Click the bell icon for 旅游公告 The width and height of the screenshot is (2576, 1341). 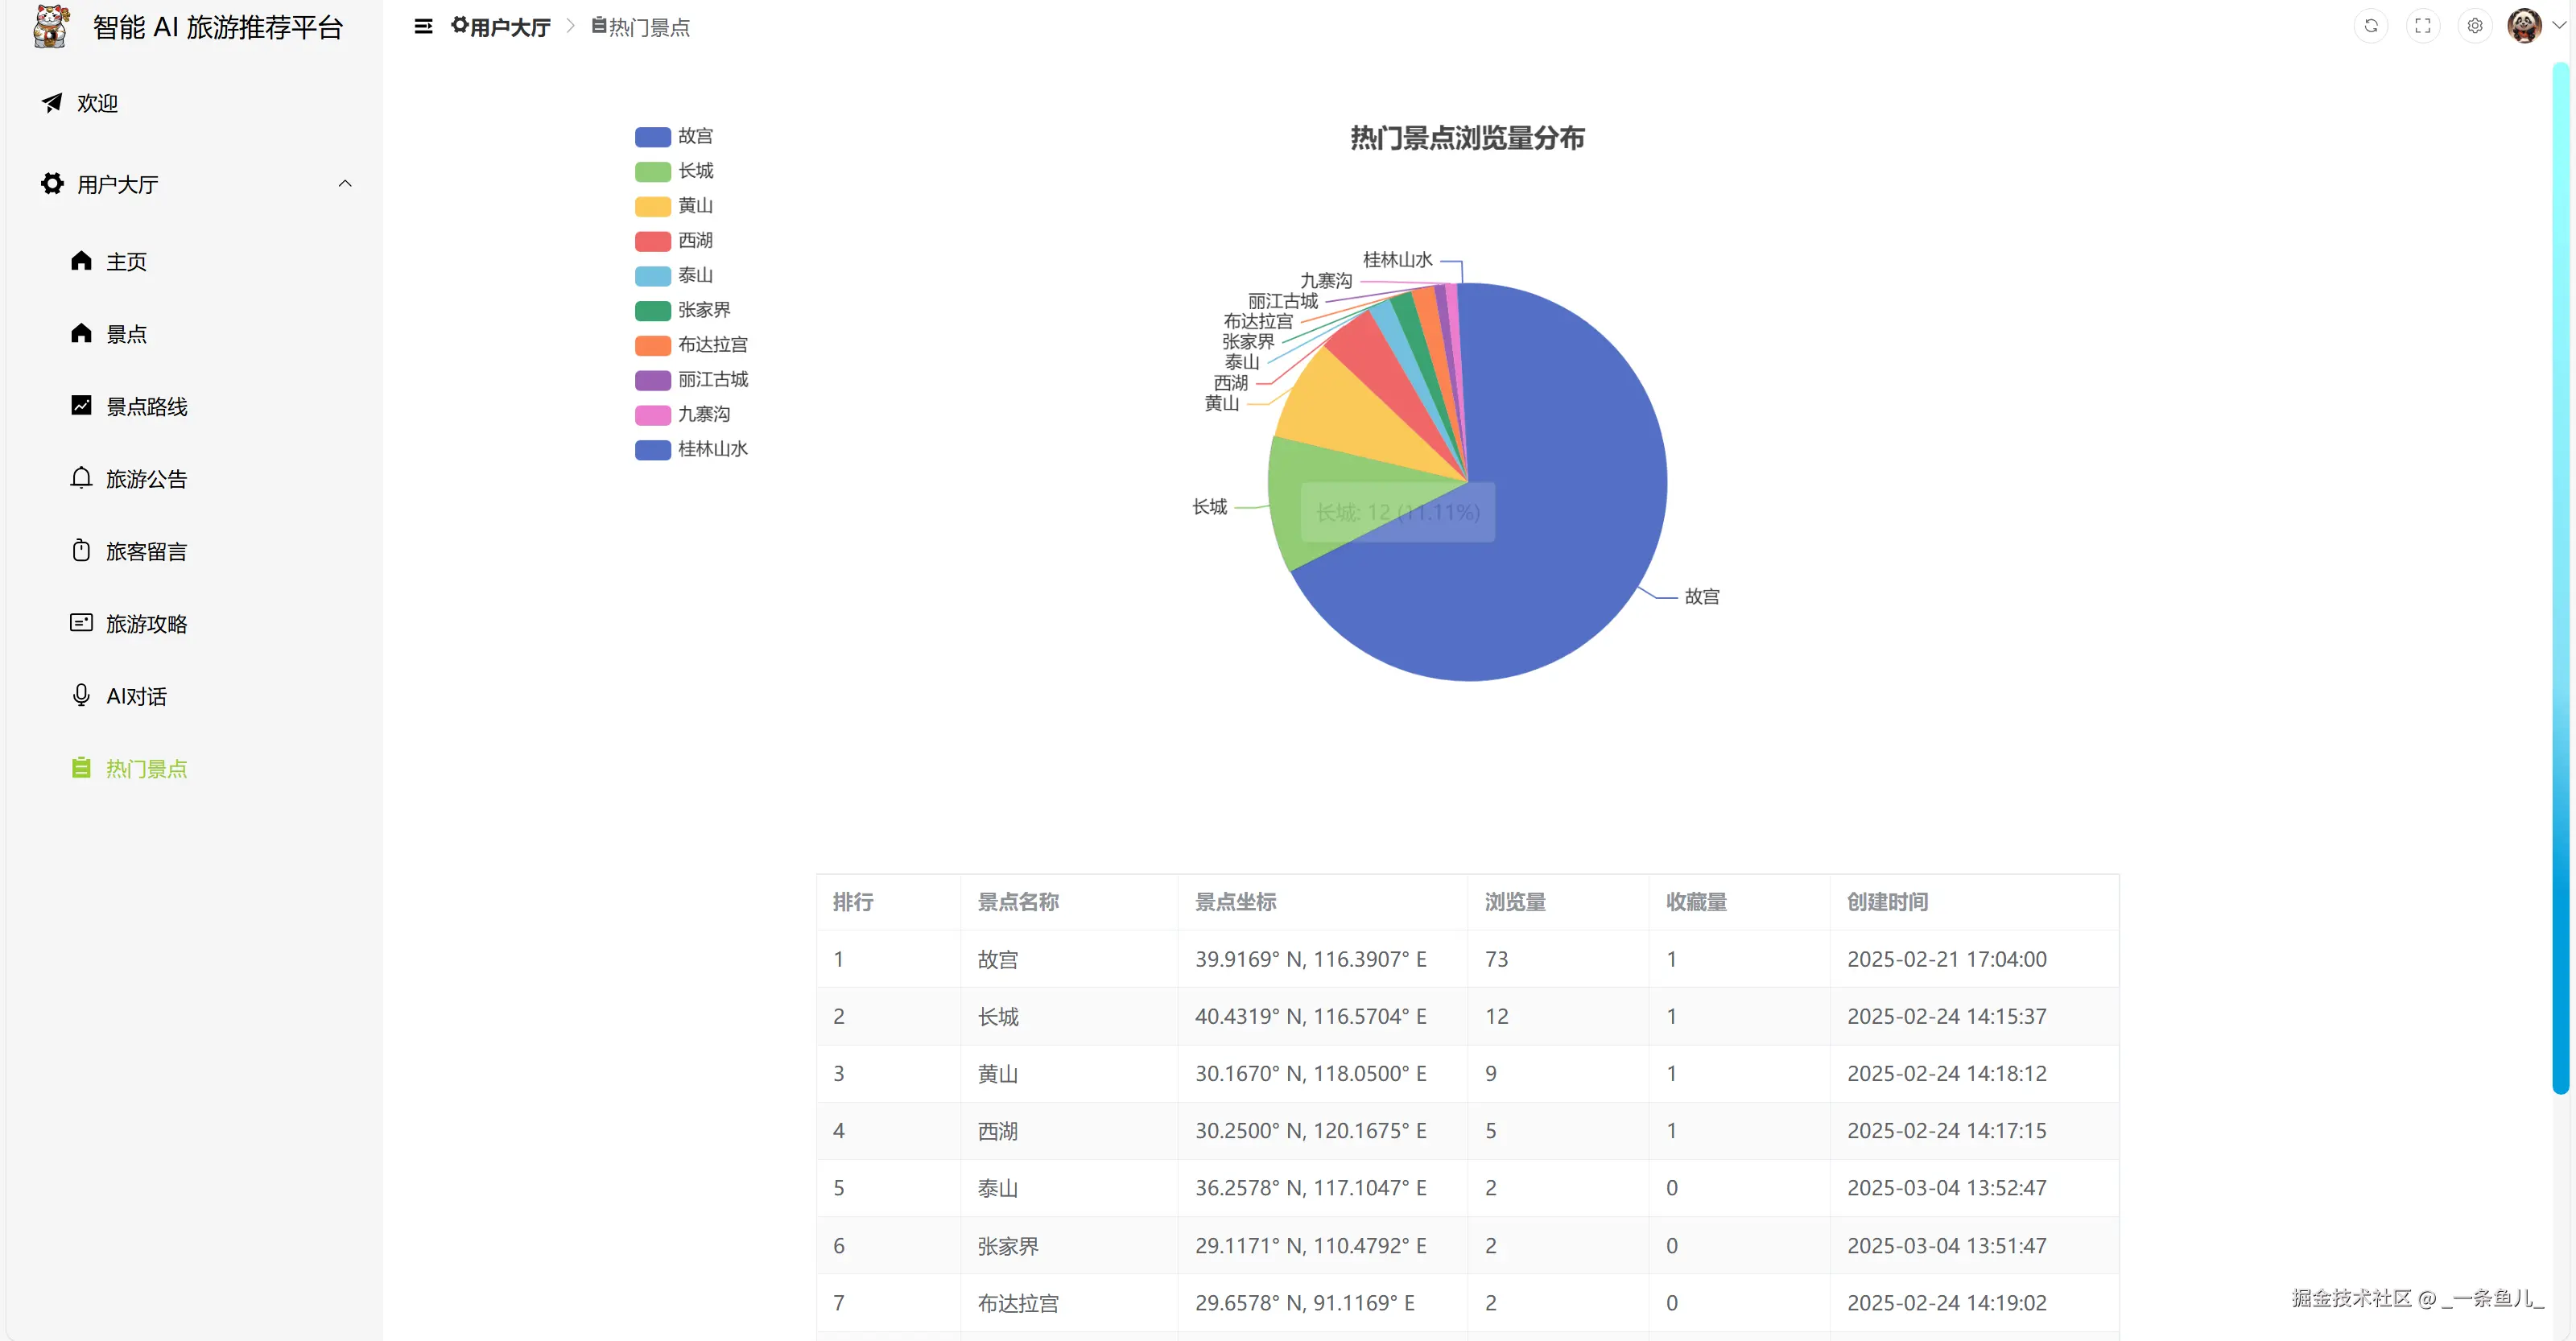coord(81,478)
